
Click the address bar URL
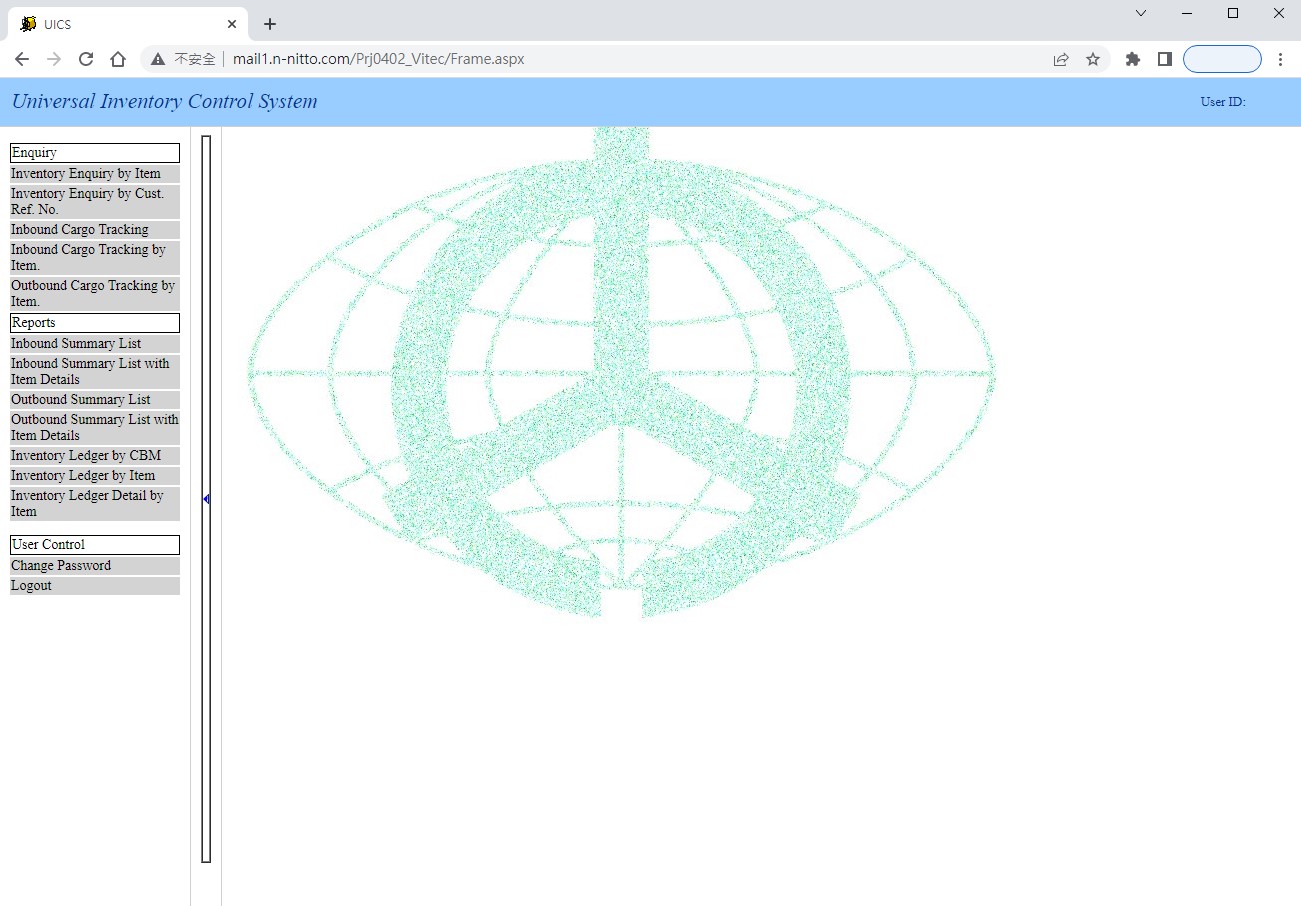[378, 59]
